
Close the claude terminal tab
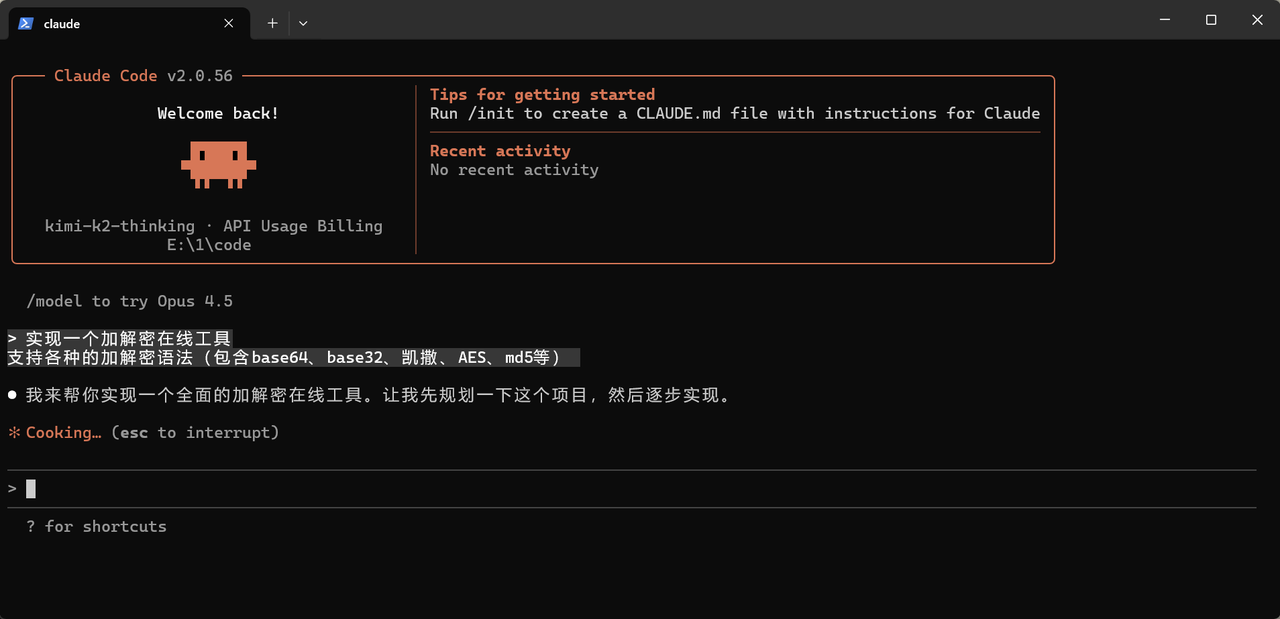pos(229,23)
